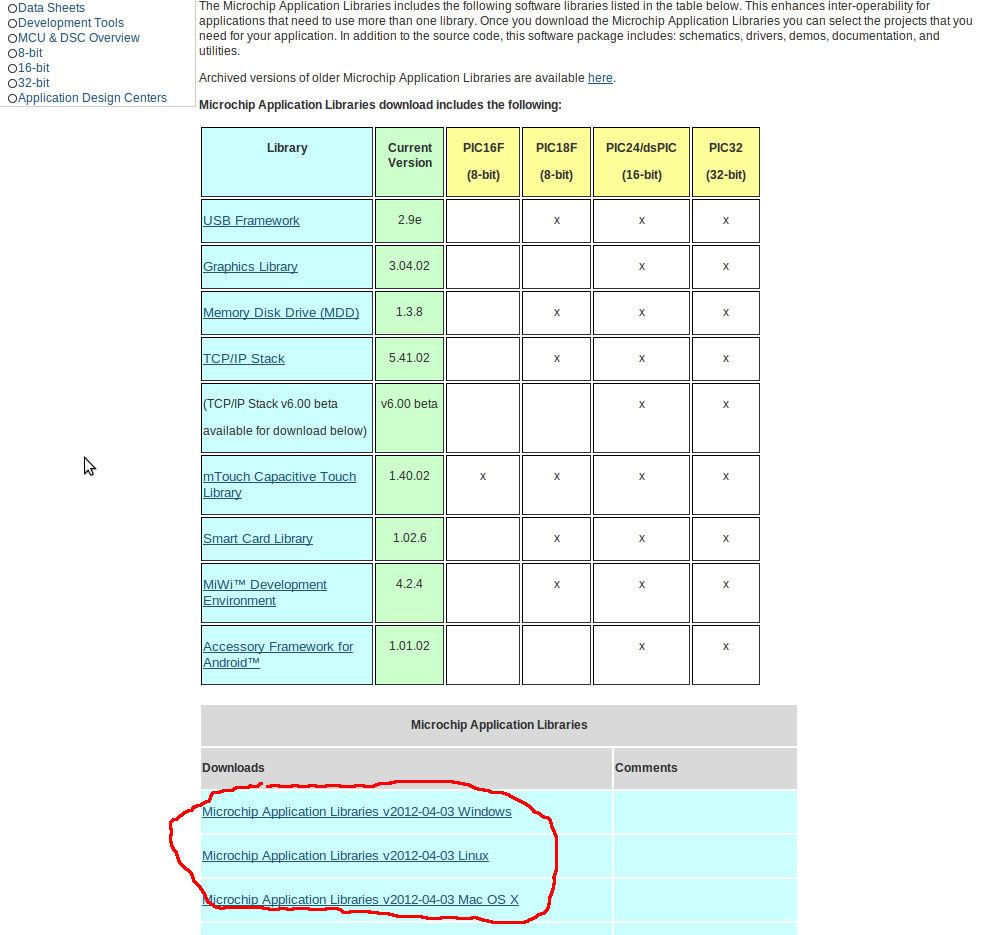The width and height of the screenshot is (996, 935).
Task: Open the Graphics Library link
Action: coord(250,267)
